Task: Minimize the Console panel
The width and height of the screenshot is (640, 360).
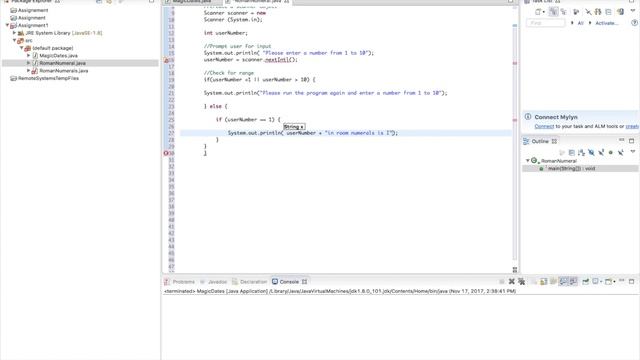Action: 622,281
